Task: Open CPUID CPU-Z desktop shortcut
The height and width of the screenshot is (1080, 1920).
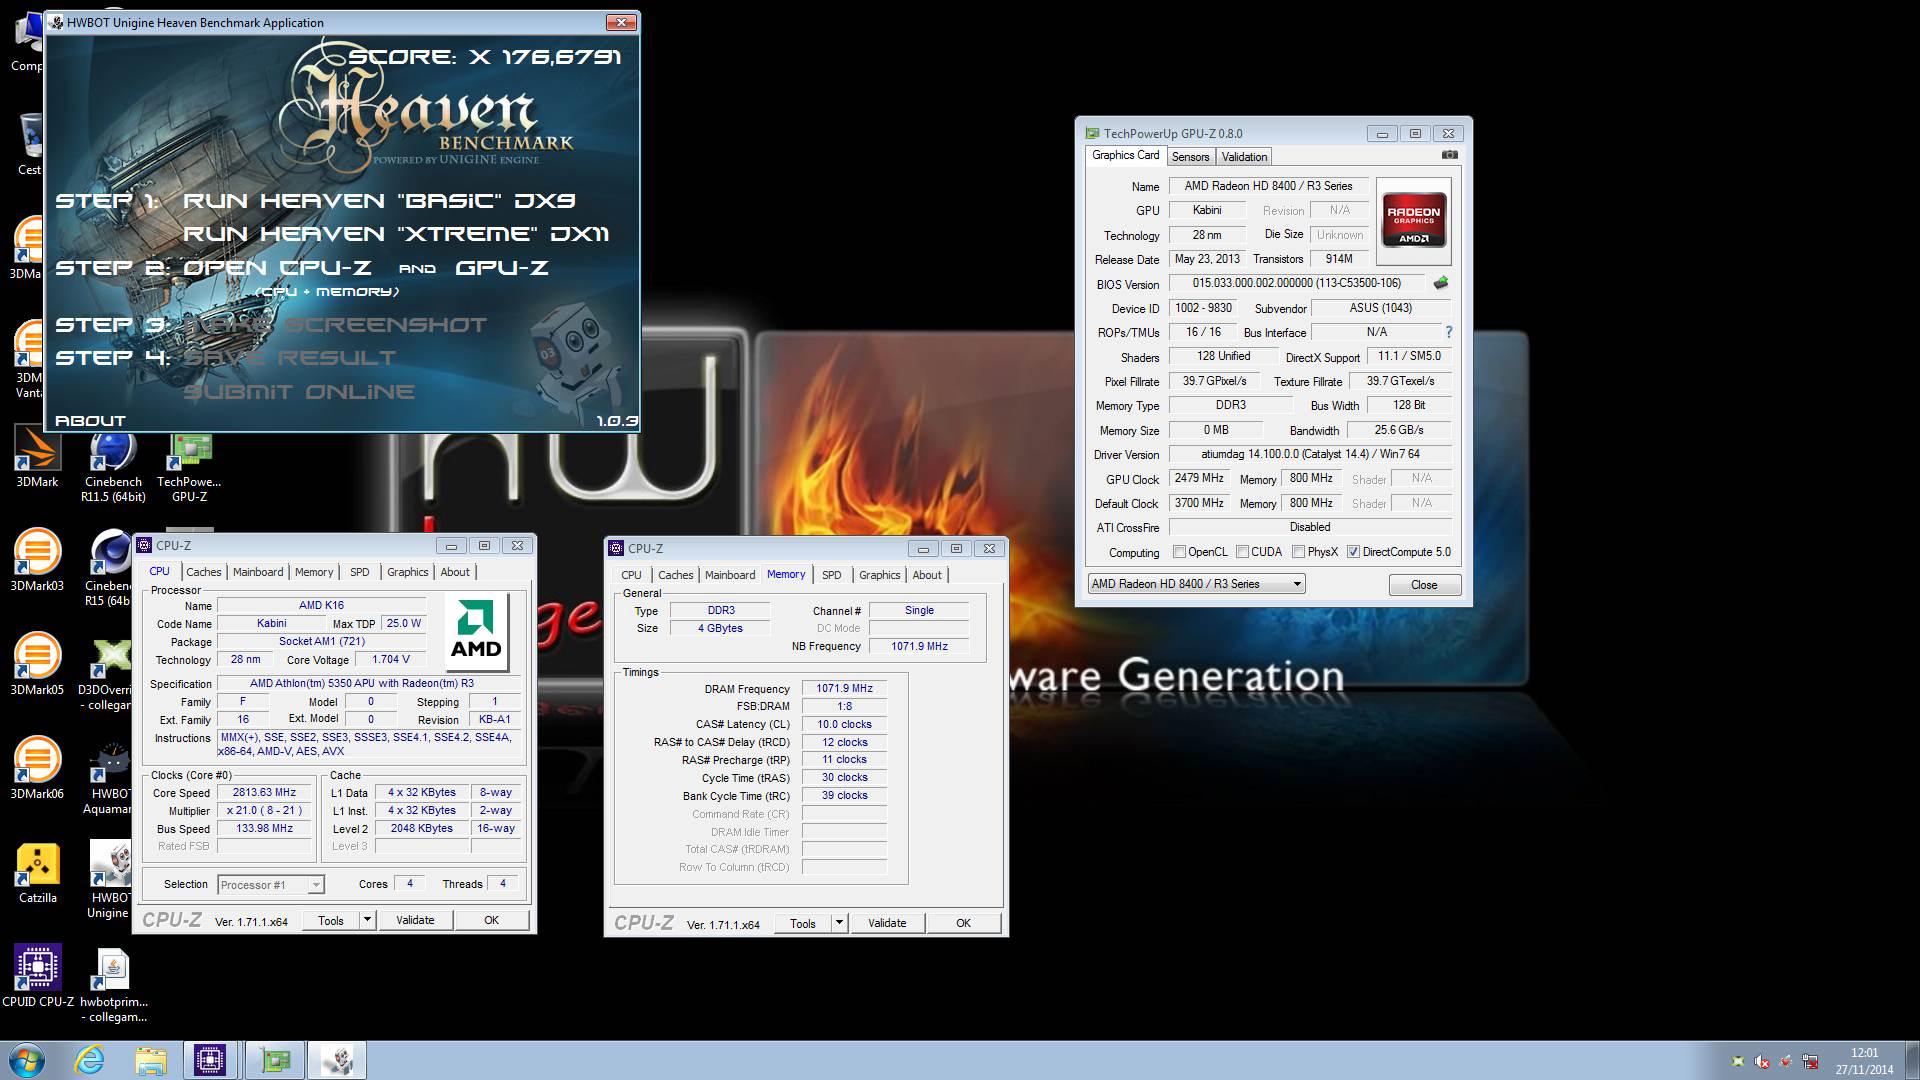Action: 37,975
